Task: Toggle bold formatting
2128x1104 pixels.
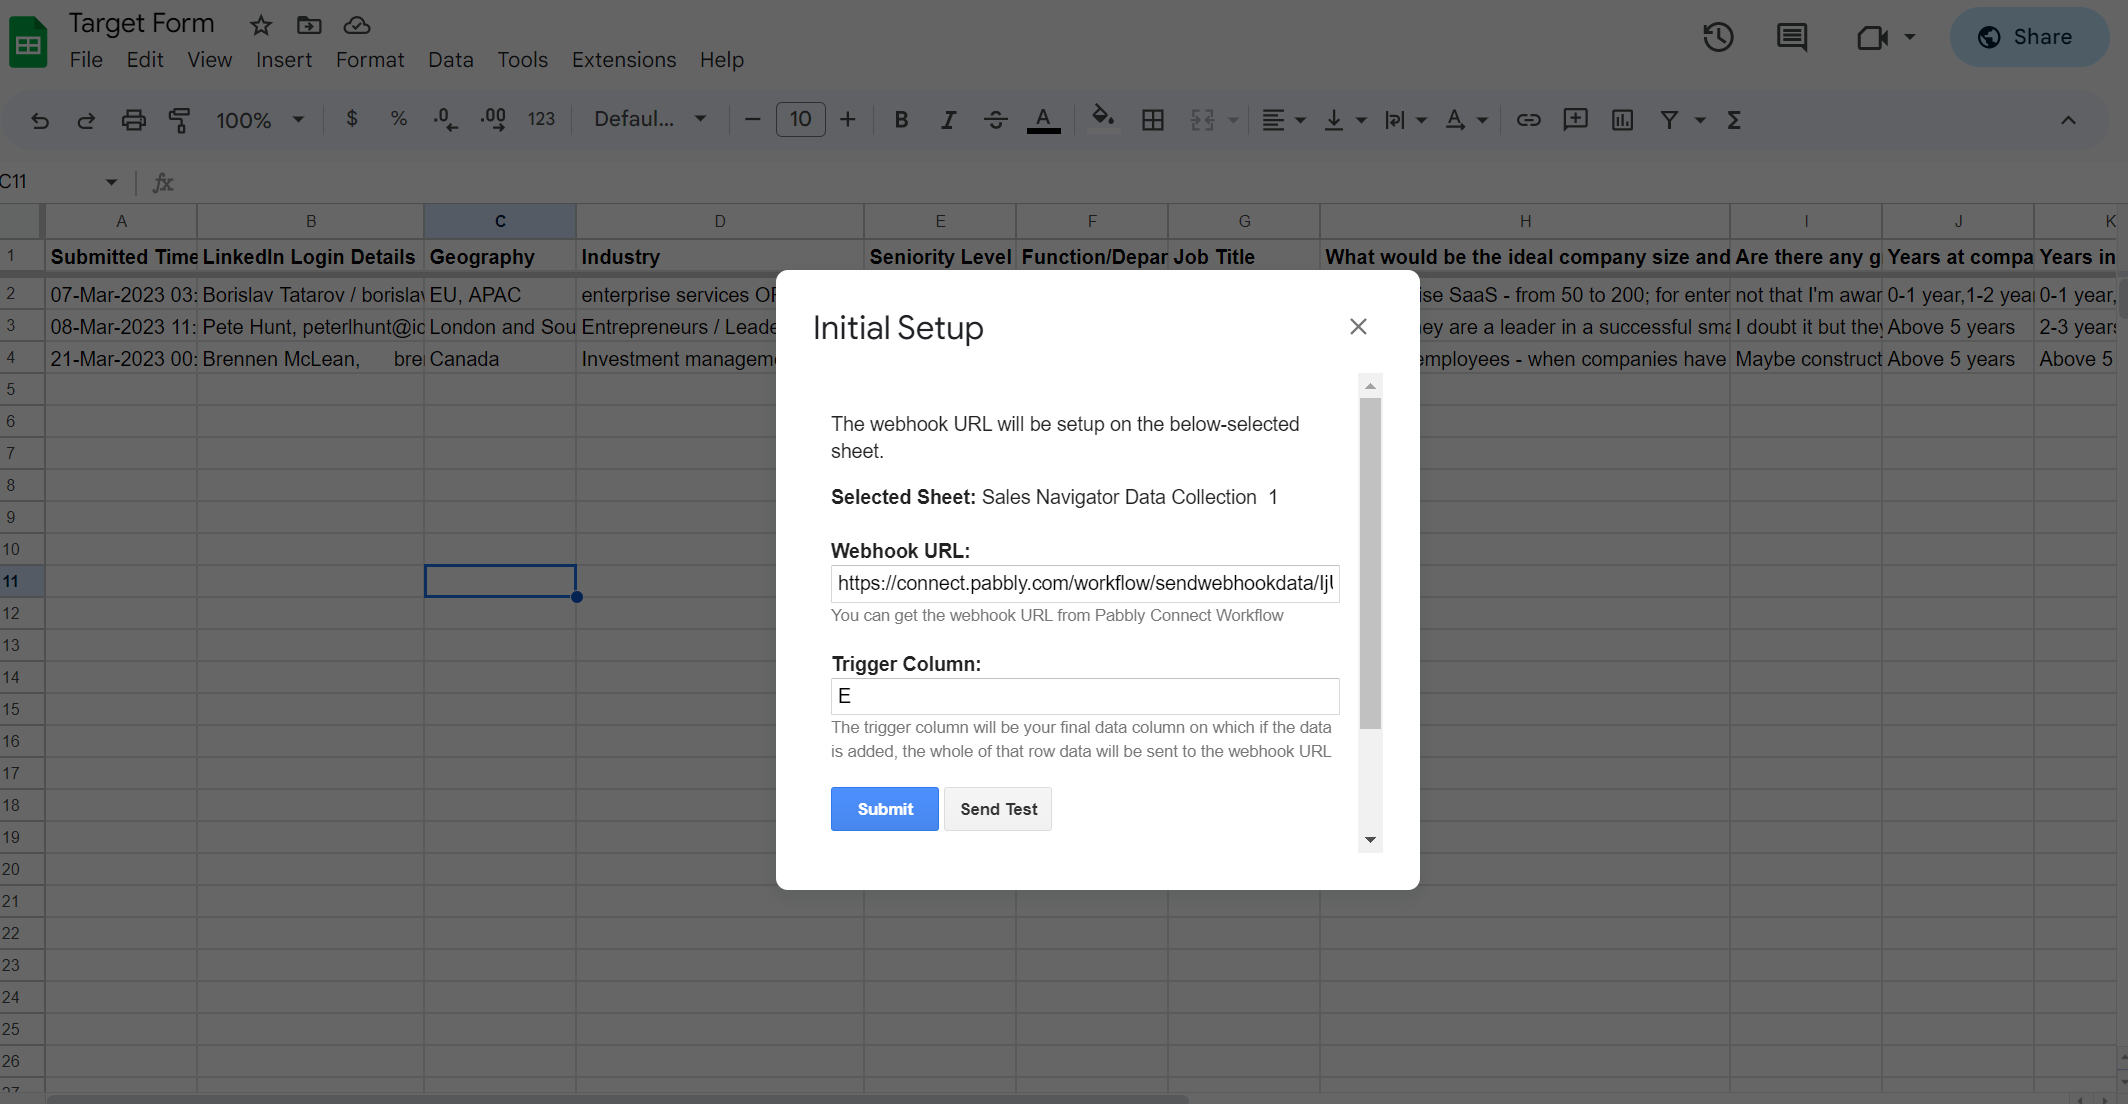Action: click(901, 120)
